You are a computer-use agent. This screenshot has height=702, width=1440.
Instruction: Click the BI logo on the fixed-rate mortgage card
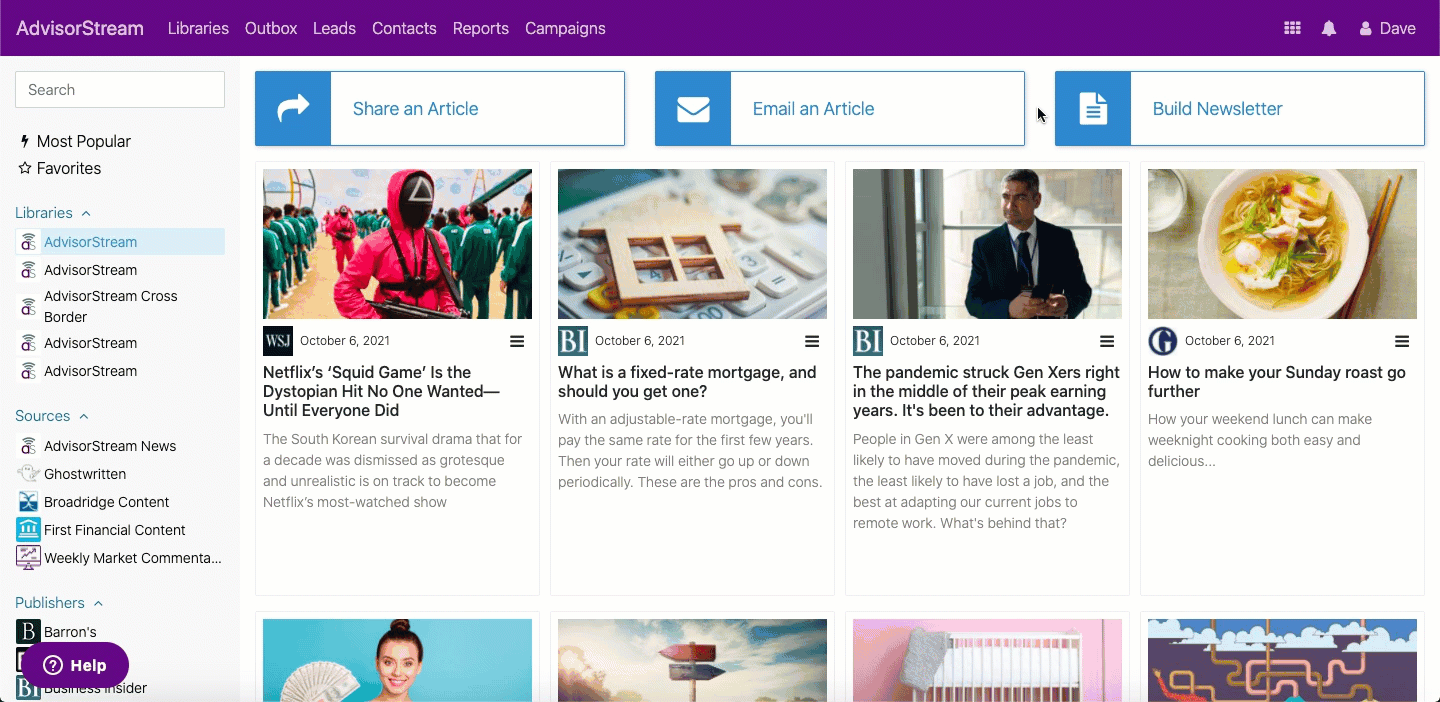tap(573, 341)
